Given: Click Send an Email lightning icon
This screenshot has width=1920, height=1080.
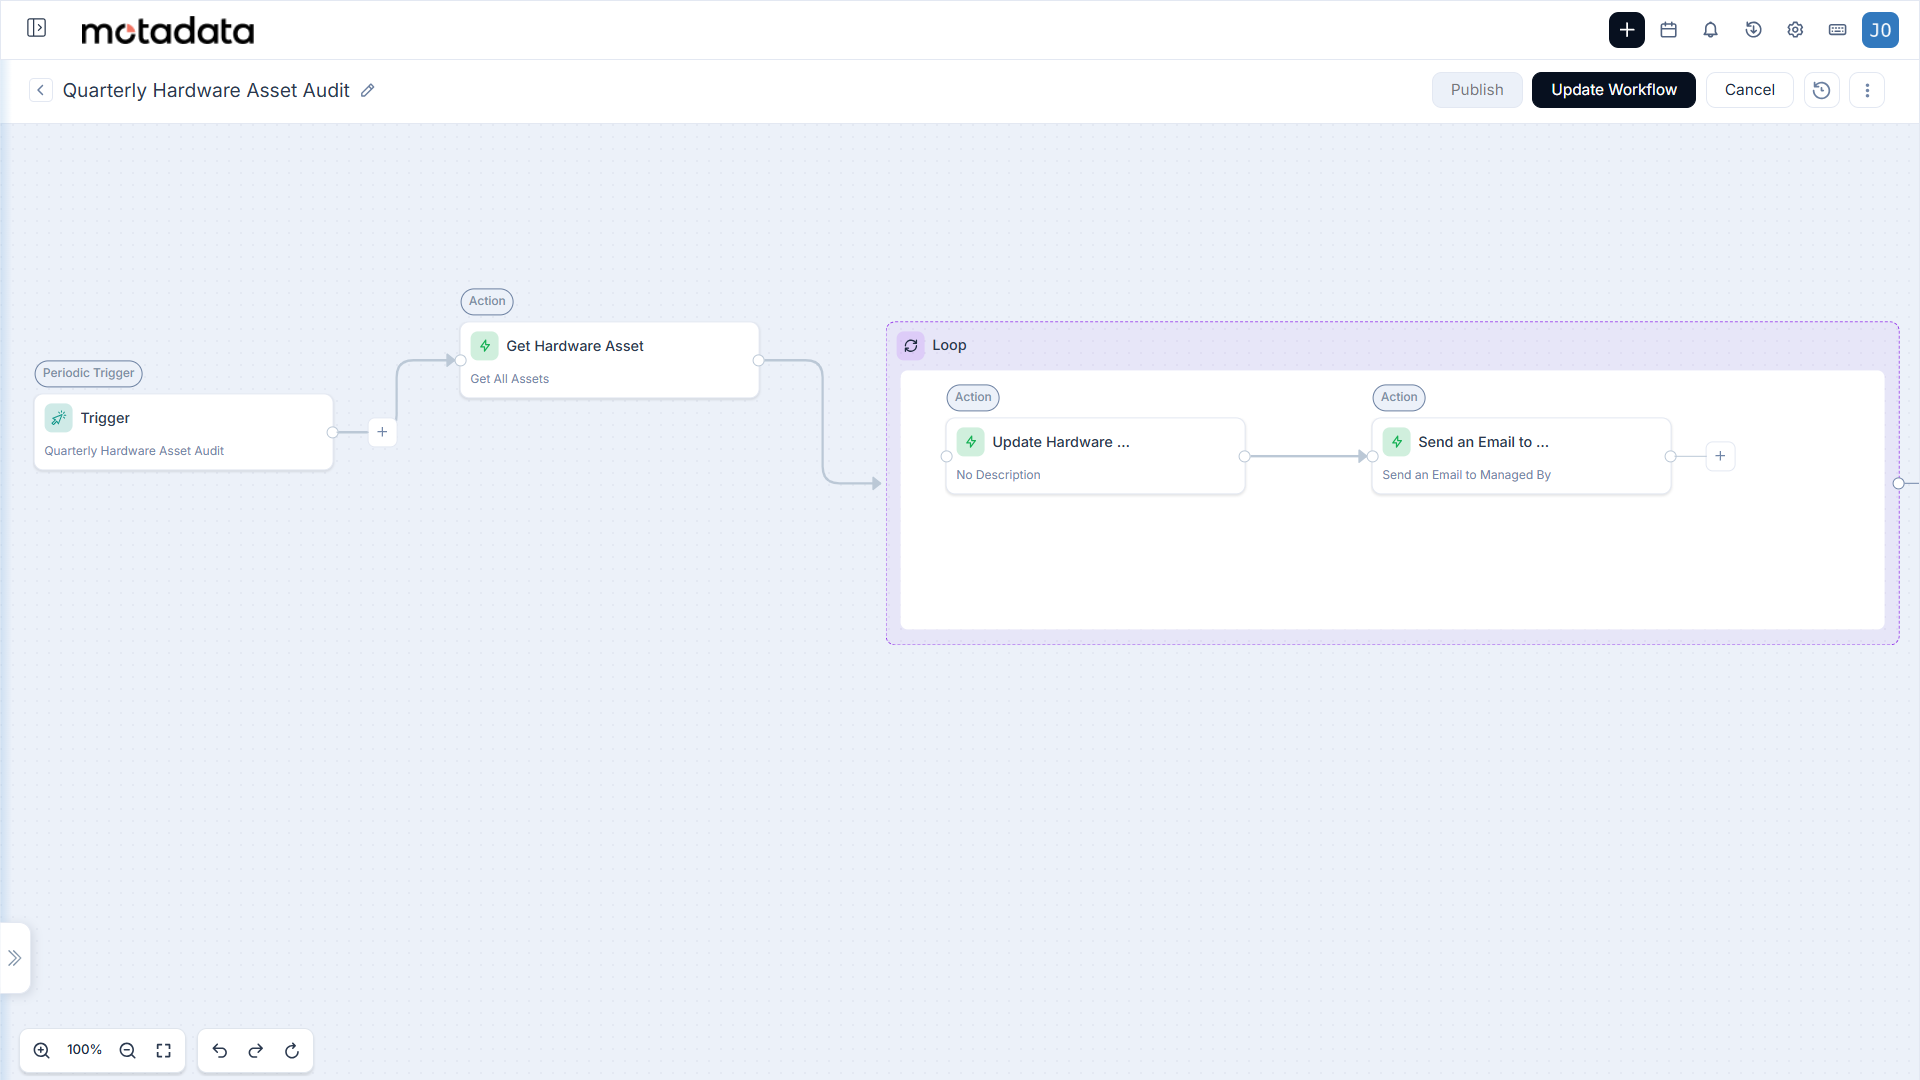Looking at the screenshot, I should 1397,442.
